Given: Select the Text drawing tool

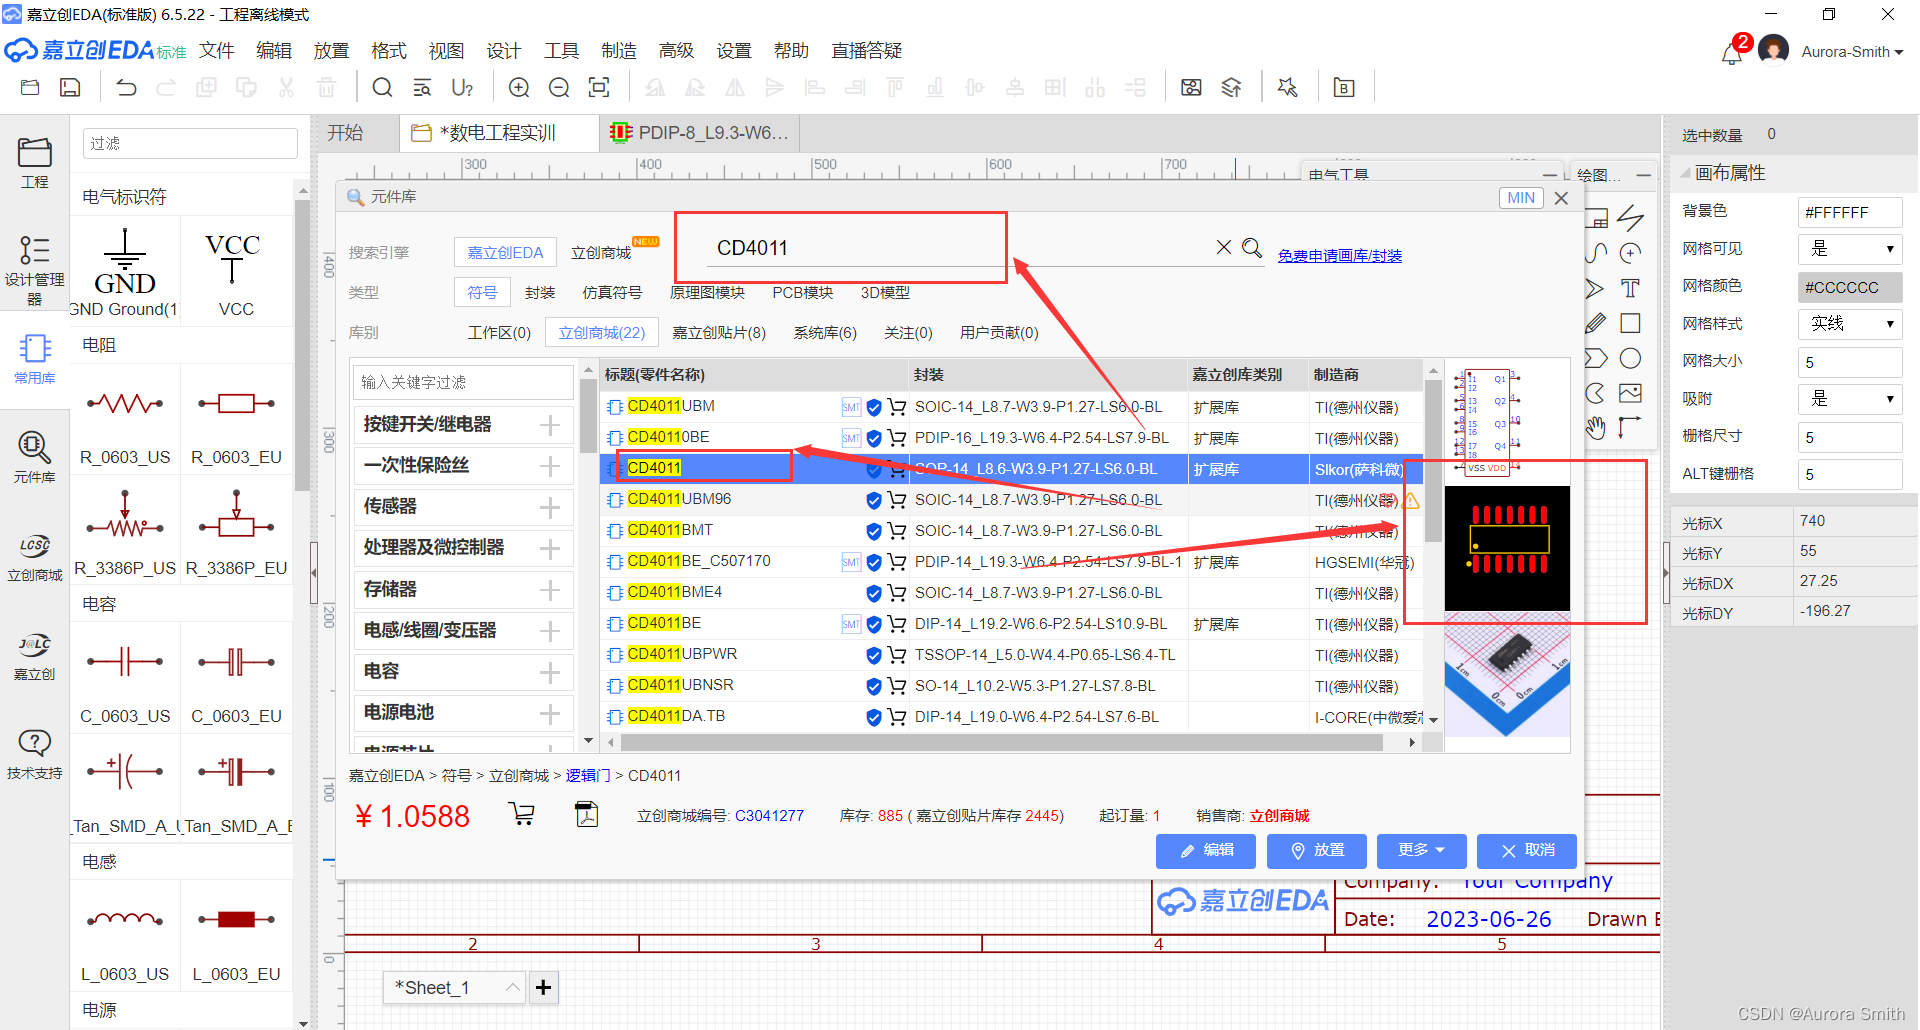Looking at the screenshot, I should pos(1630,289).
